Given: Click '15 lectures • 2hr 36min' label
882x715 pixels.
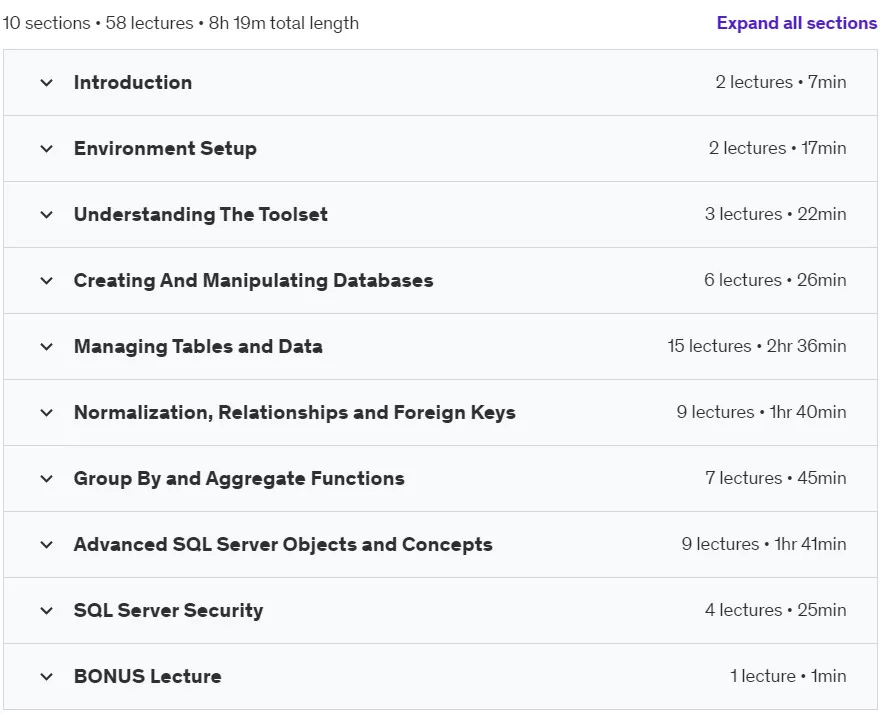Looking at the screenshot, I should tap(757, 346).
